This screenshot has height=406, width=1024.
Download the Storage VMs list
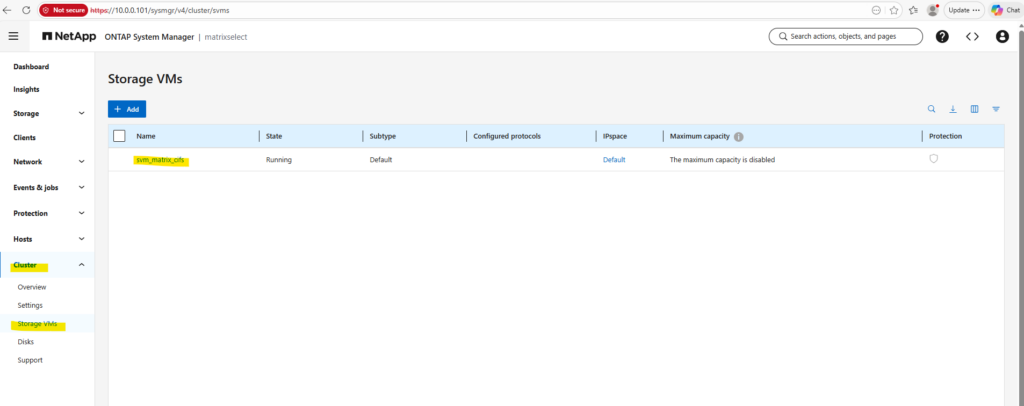coord(953,109)
